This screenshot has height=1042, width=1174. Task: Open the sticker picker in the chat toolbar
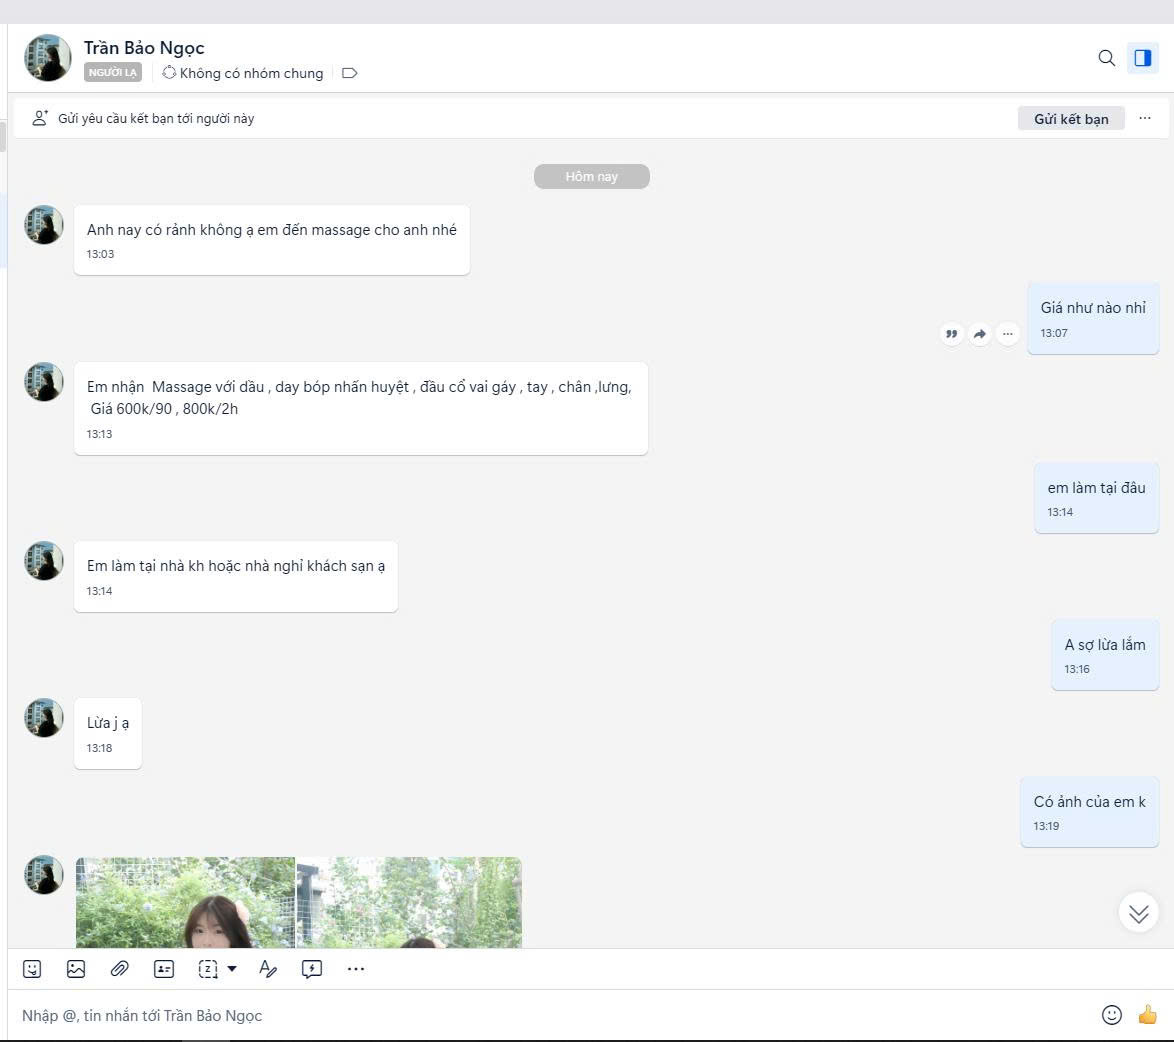pos(32,969)
